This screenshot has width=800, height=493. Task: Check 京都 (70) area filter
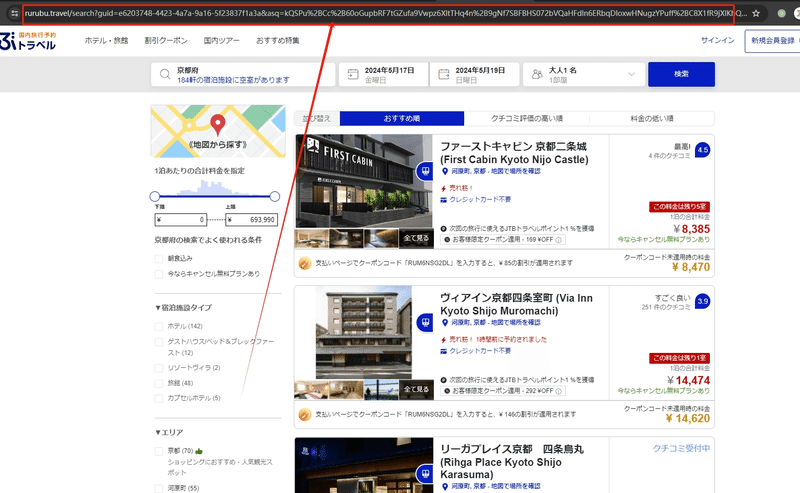[x=159, y=451]
